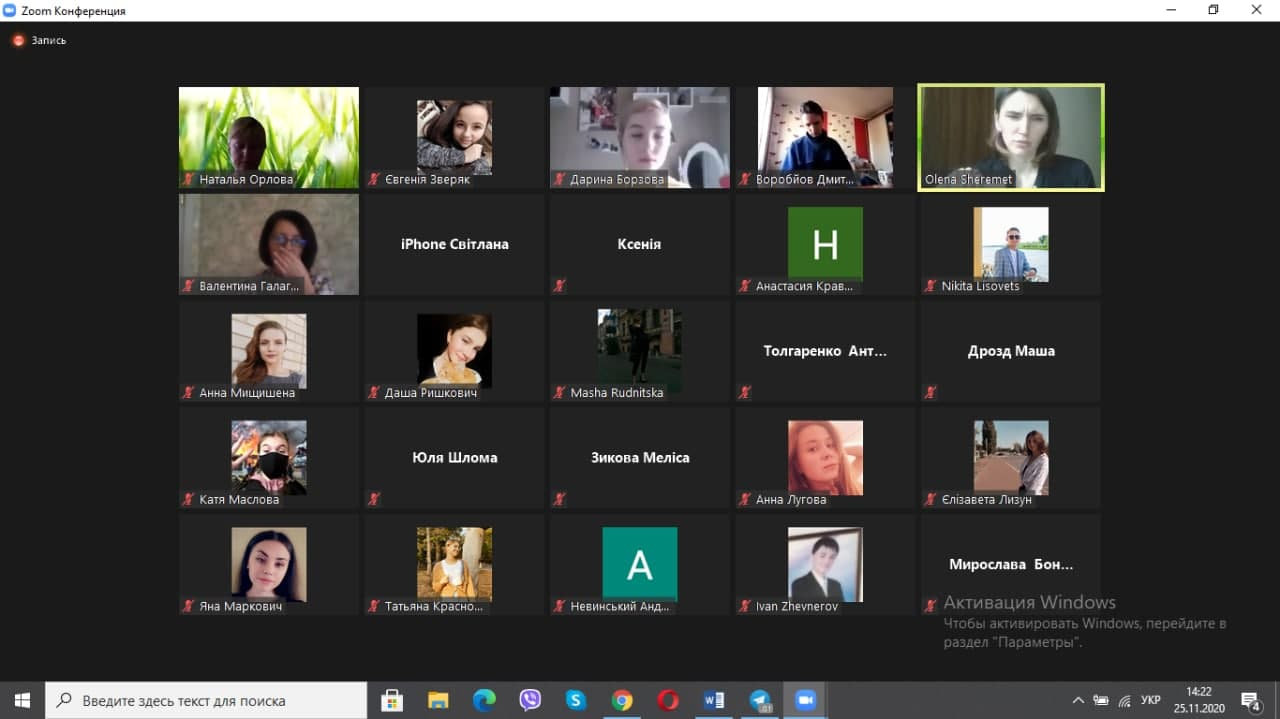
Task: Expand hidden system tray icons chevron
Action: click(x=1078, y=700)
